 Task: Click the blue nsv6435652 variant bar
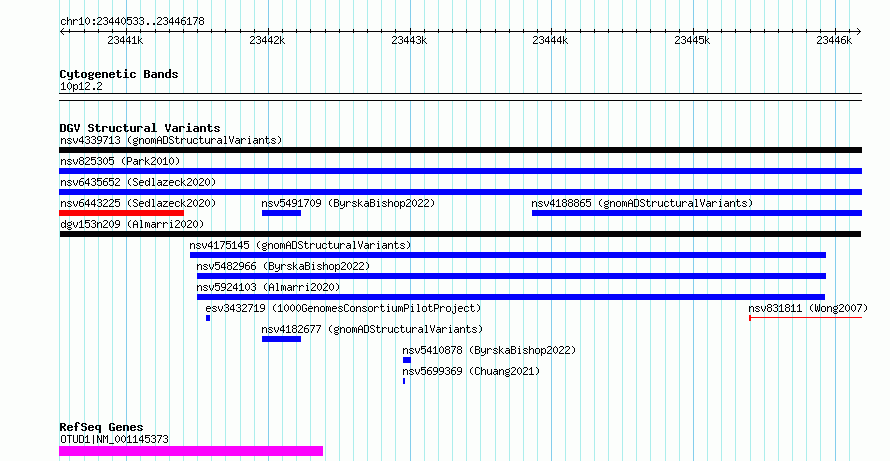(x=460, y=192)
